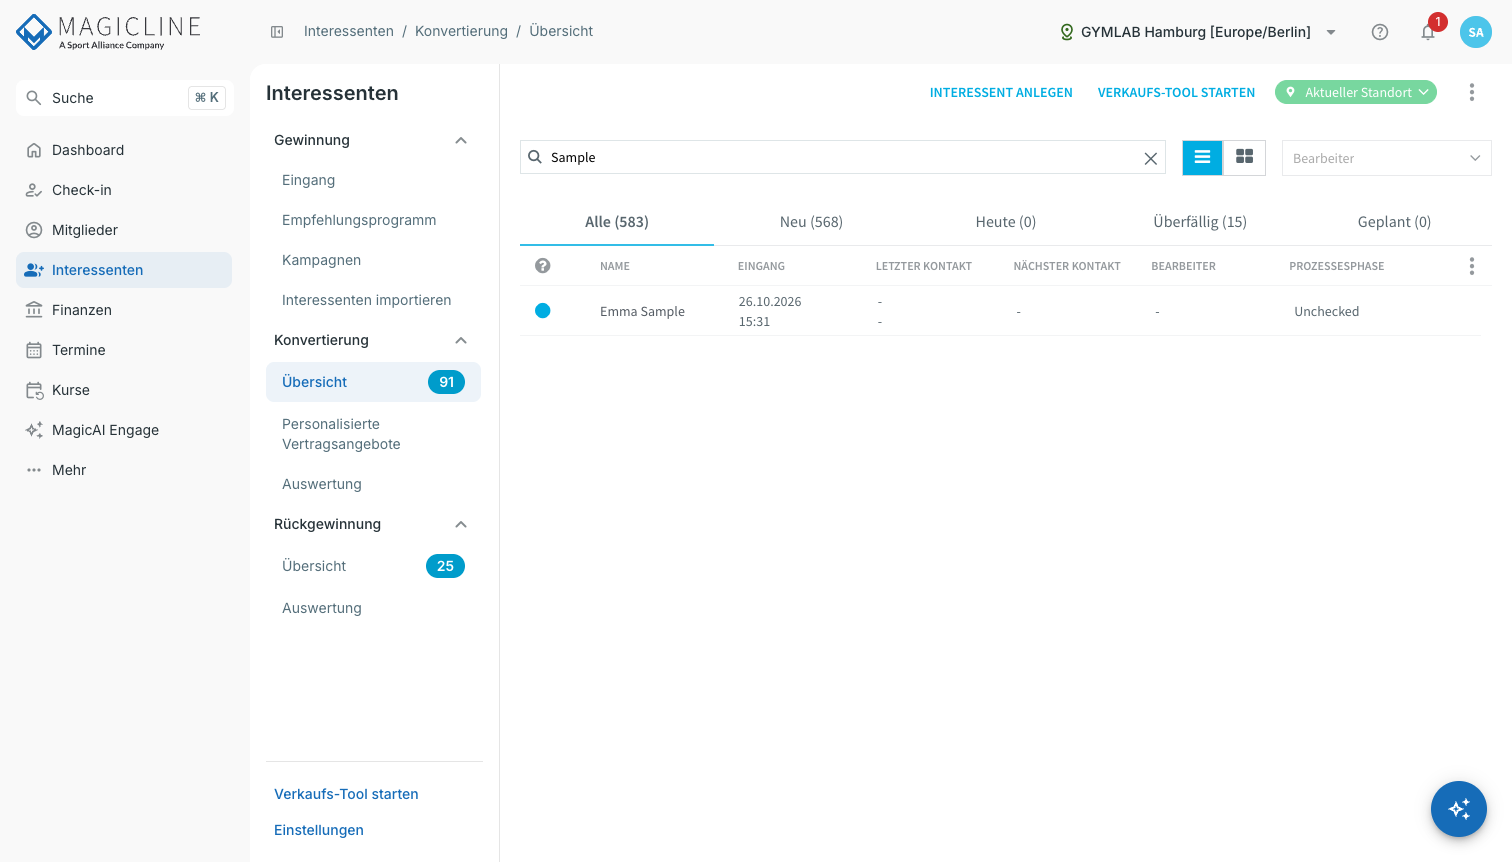
Task: Open Kurse in the sidebar
Action: [x=124, y=390]
